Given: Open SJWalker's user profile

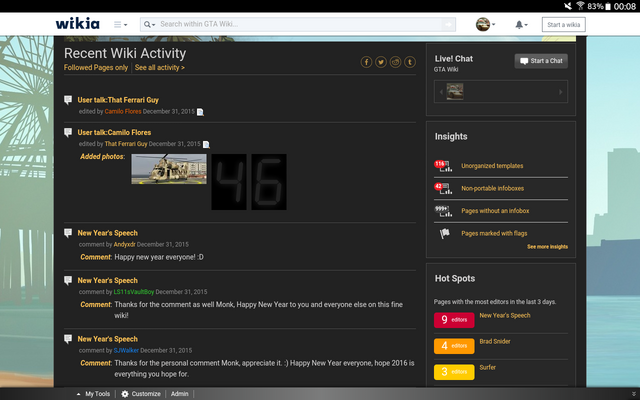Looking at the screenshot, I should point(126,351).
